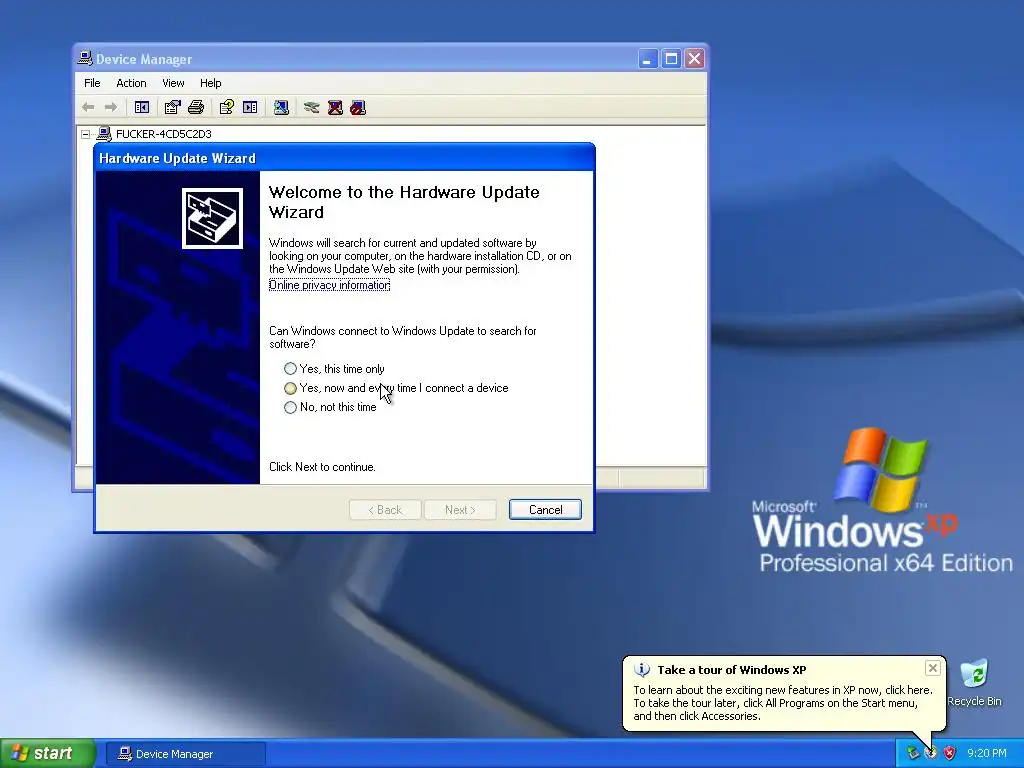The image size is (1024, 768).
Task: Click the Safely Remove Hardware tray icon
Action: click(913, 753)
